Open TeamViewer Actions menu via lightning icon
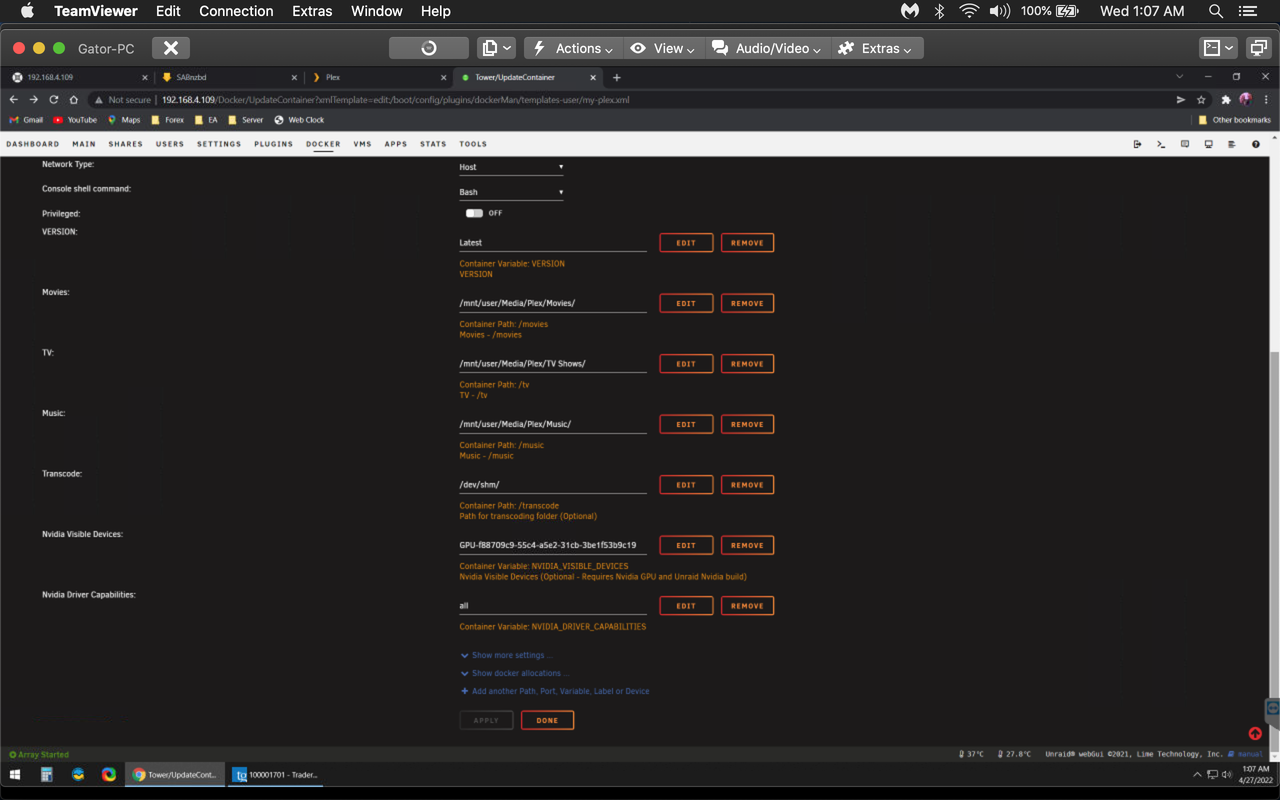Screen dimensions: 1280x800 click(x=541, y=47)
